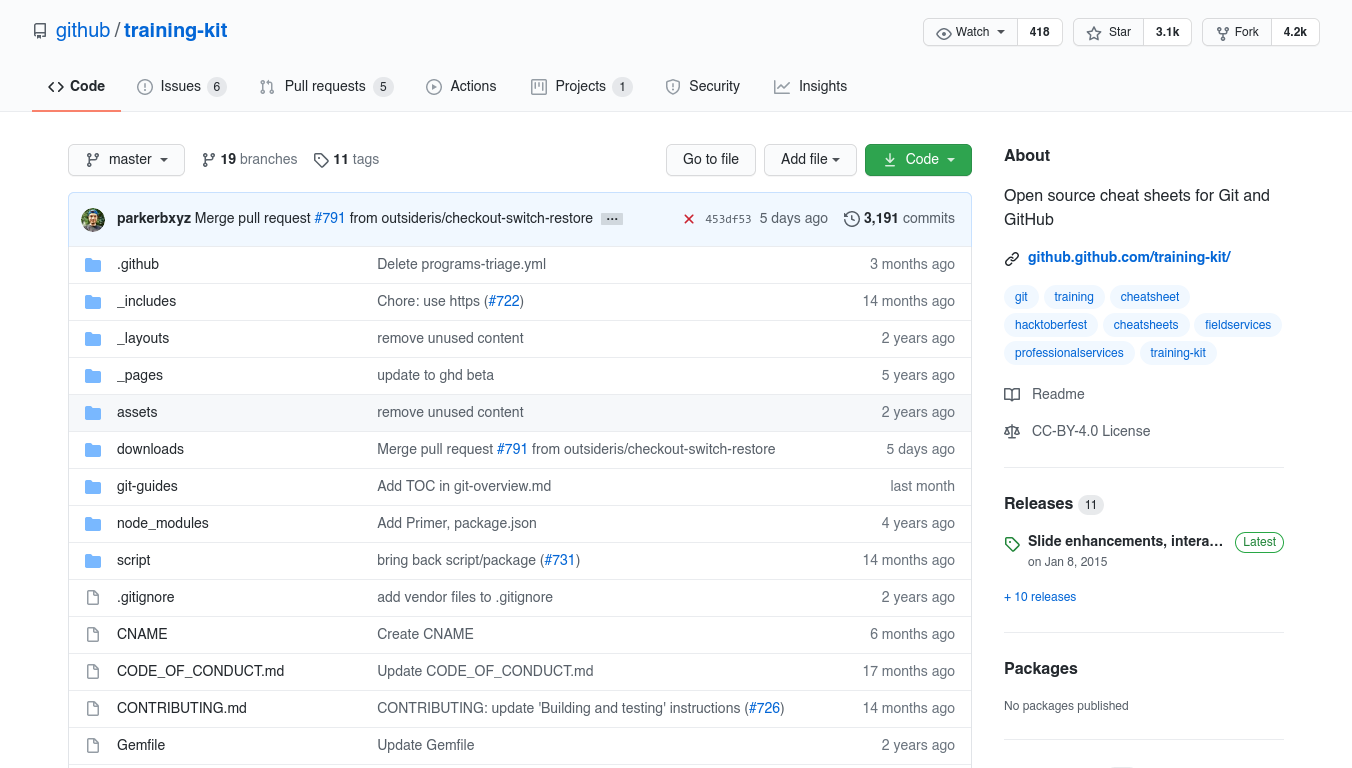Open the node_modules folder name
The width and height of the screenshot is (1352, 768).
163,523
